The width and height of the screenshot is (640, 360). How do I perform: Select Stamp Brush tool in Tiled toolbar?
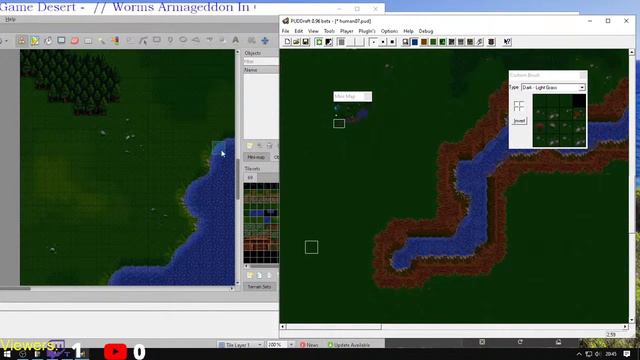pyautogui.click(x=22, y=40)
